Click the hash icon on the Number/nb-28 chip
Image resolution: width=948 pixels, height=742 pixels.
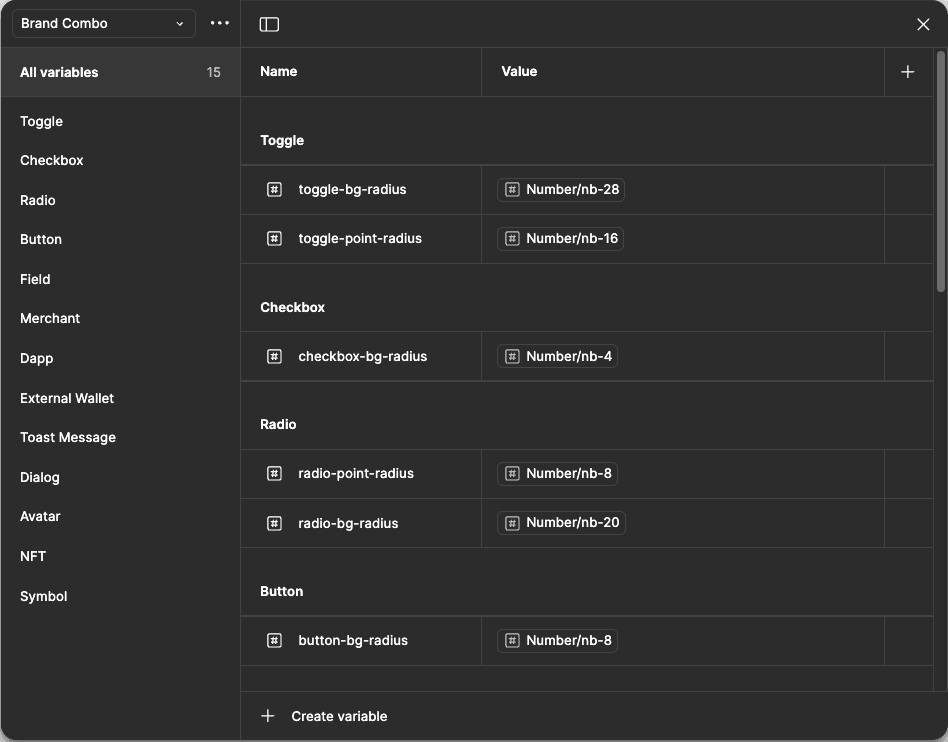(511, 189)
